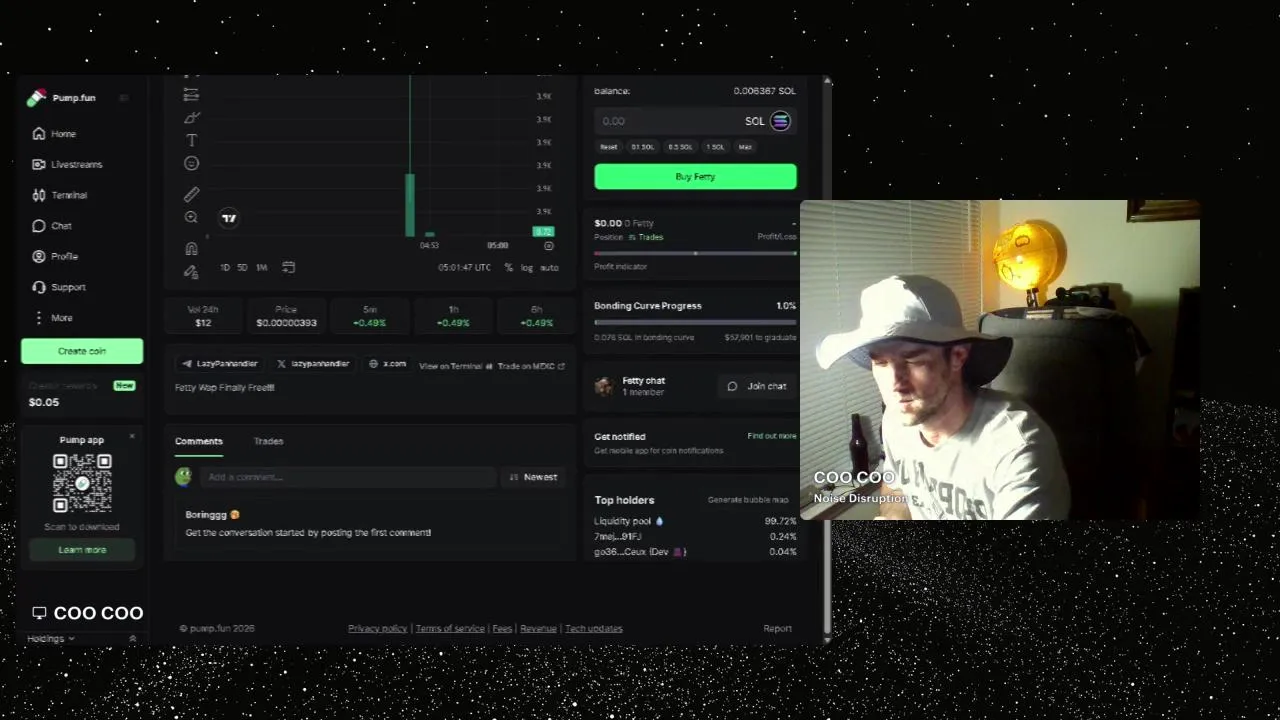Open the Find out more link
Viewport: 1280px width, 720px height.
(772, 436)
